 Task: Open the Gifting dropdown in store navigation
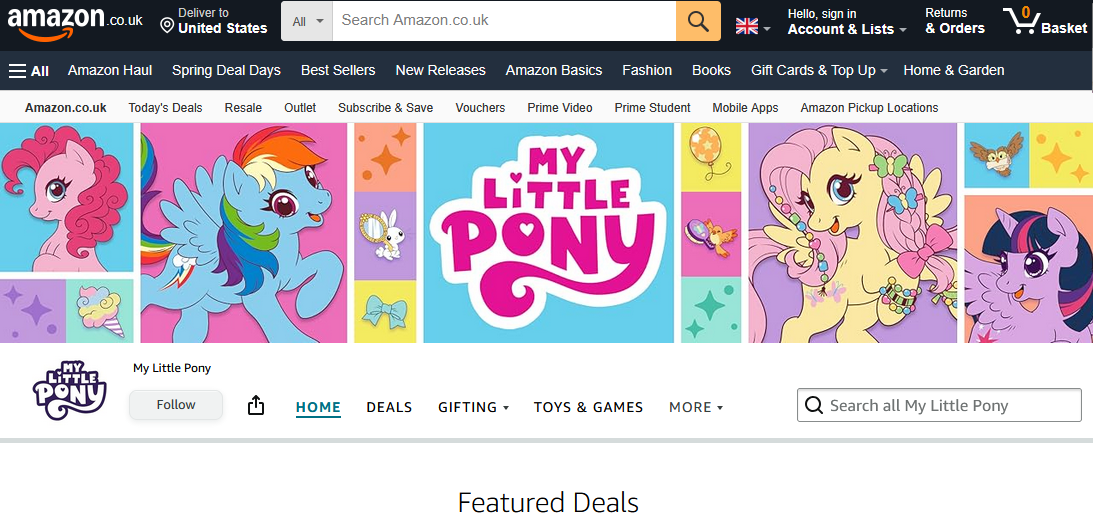[x=473, y=407]
